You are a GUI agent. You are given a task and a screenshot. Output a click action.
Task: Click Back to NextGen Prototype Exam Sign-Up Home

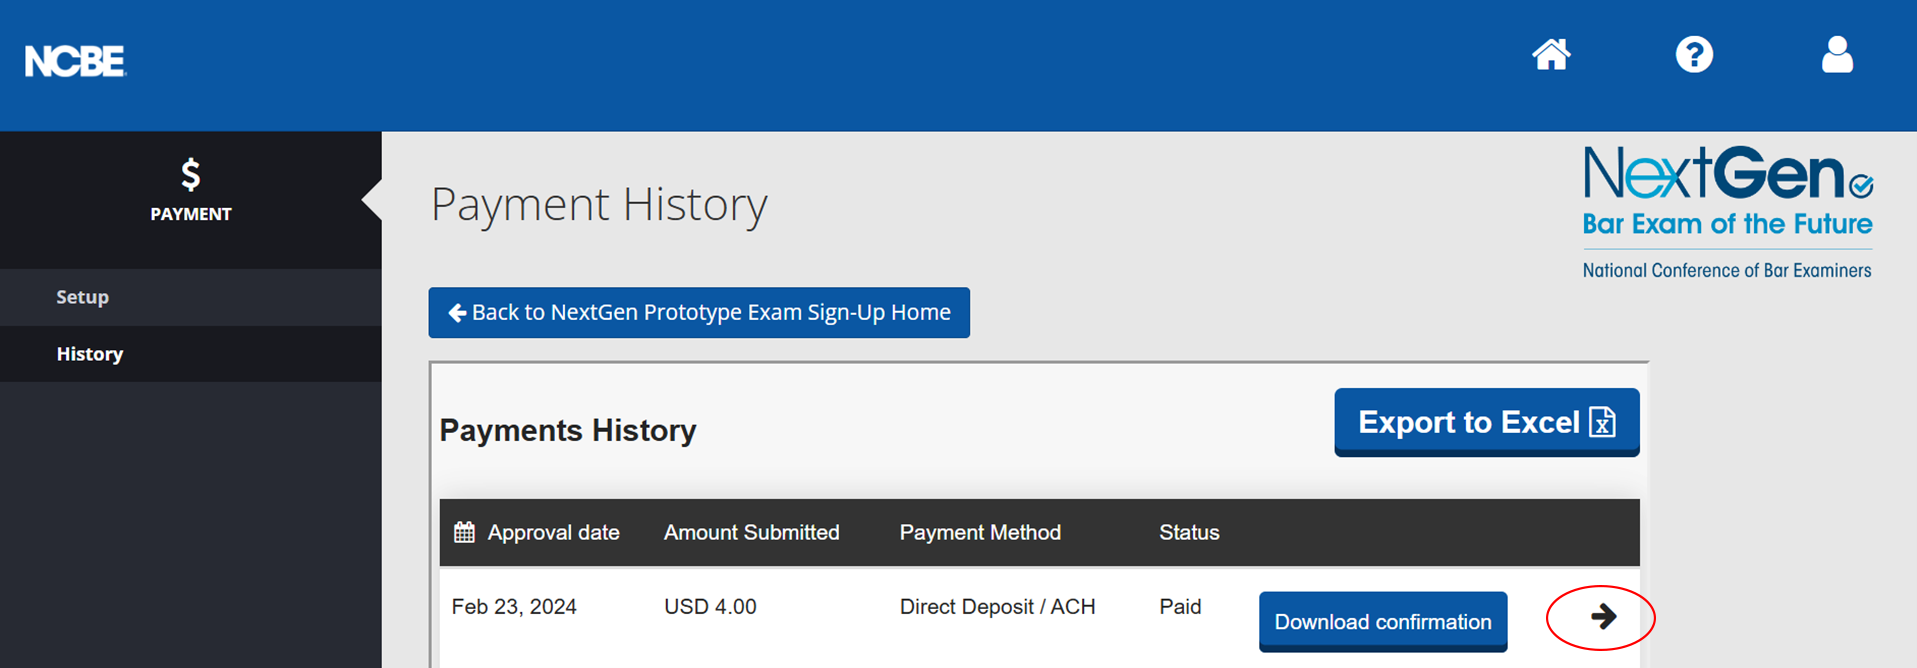pos(699,312)
